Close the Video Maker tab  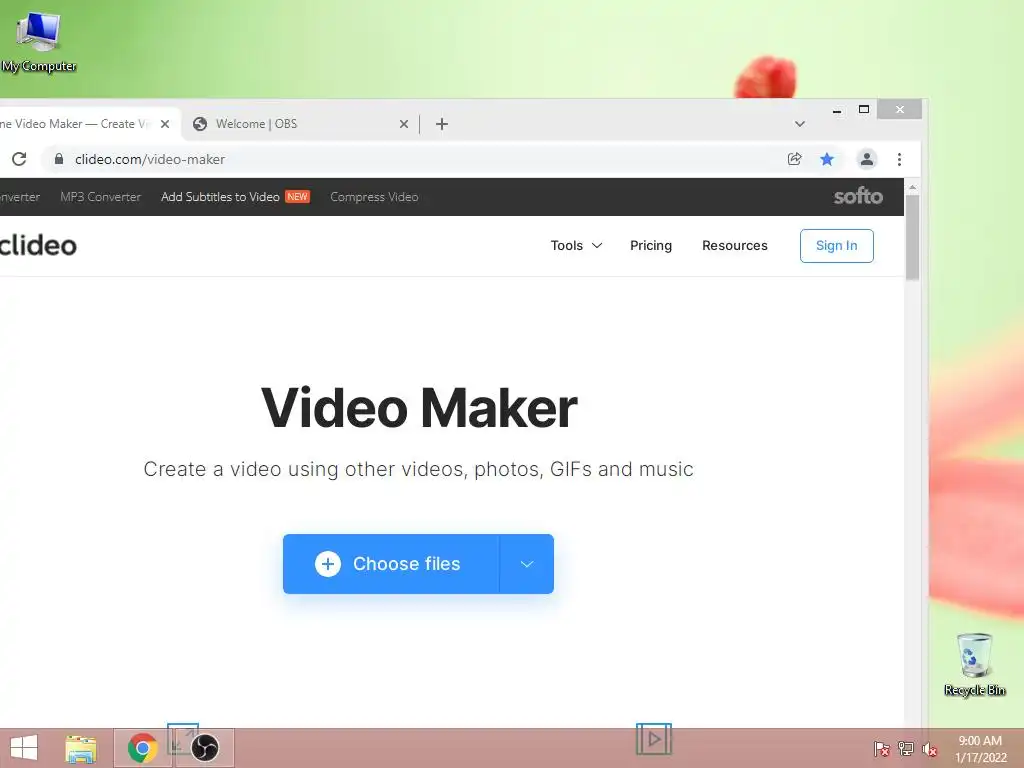click(165, 124)
